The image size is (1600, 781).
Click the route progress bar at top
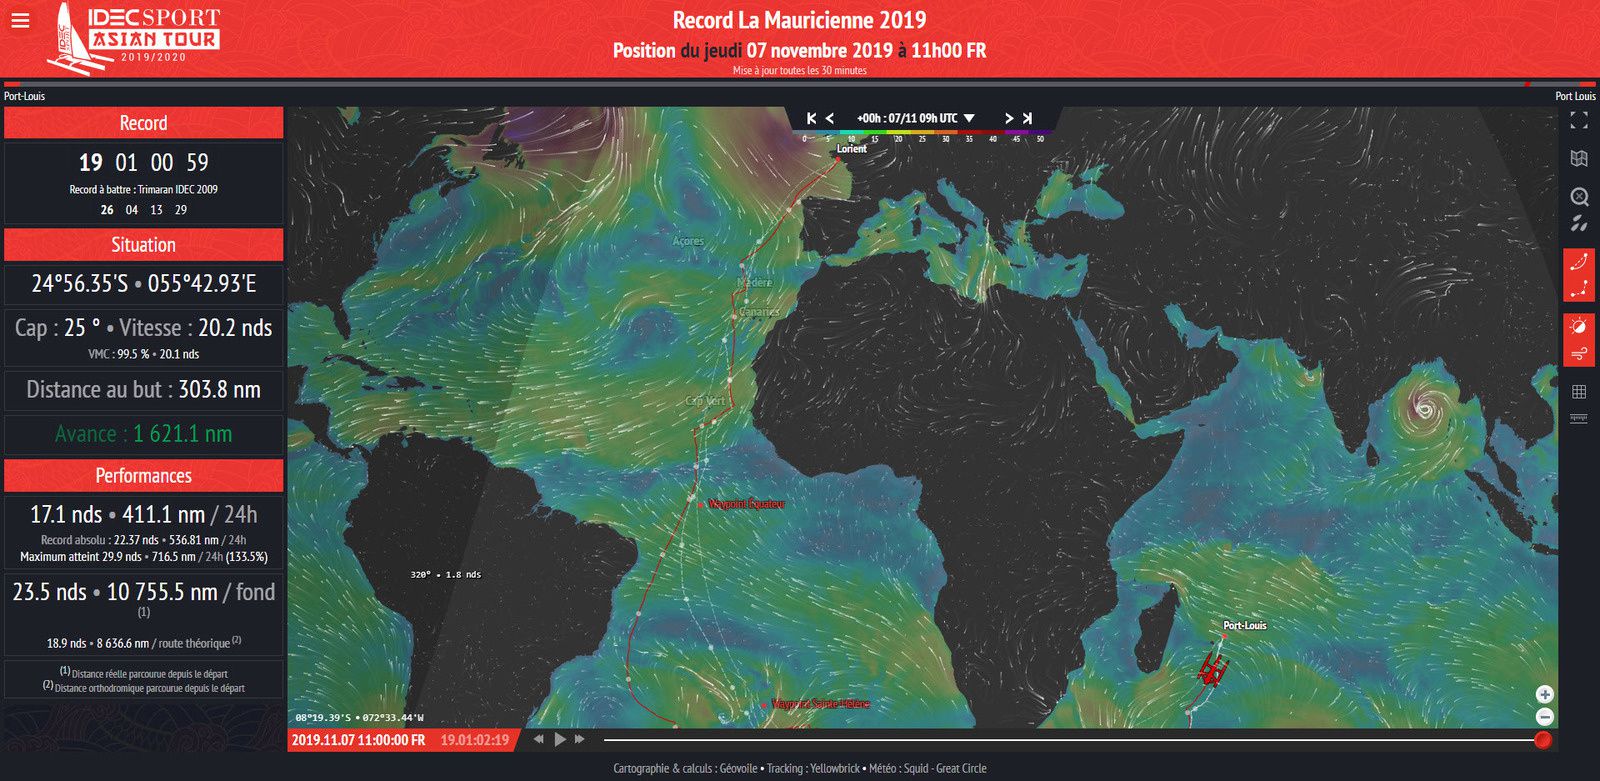(800, 84)
